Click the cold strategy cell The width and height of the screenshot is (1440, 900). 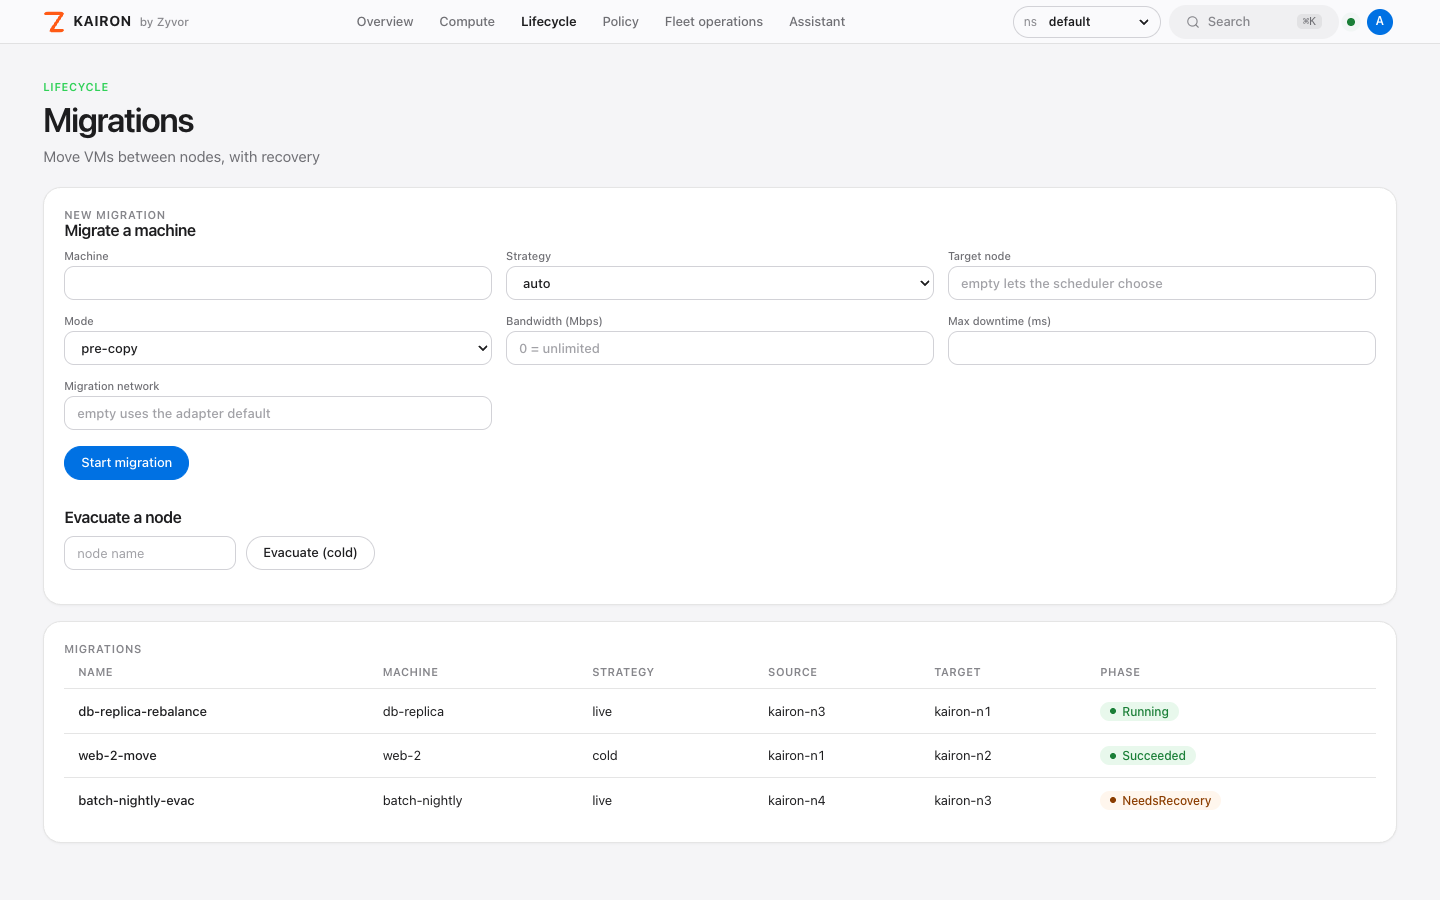(605, 756)
